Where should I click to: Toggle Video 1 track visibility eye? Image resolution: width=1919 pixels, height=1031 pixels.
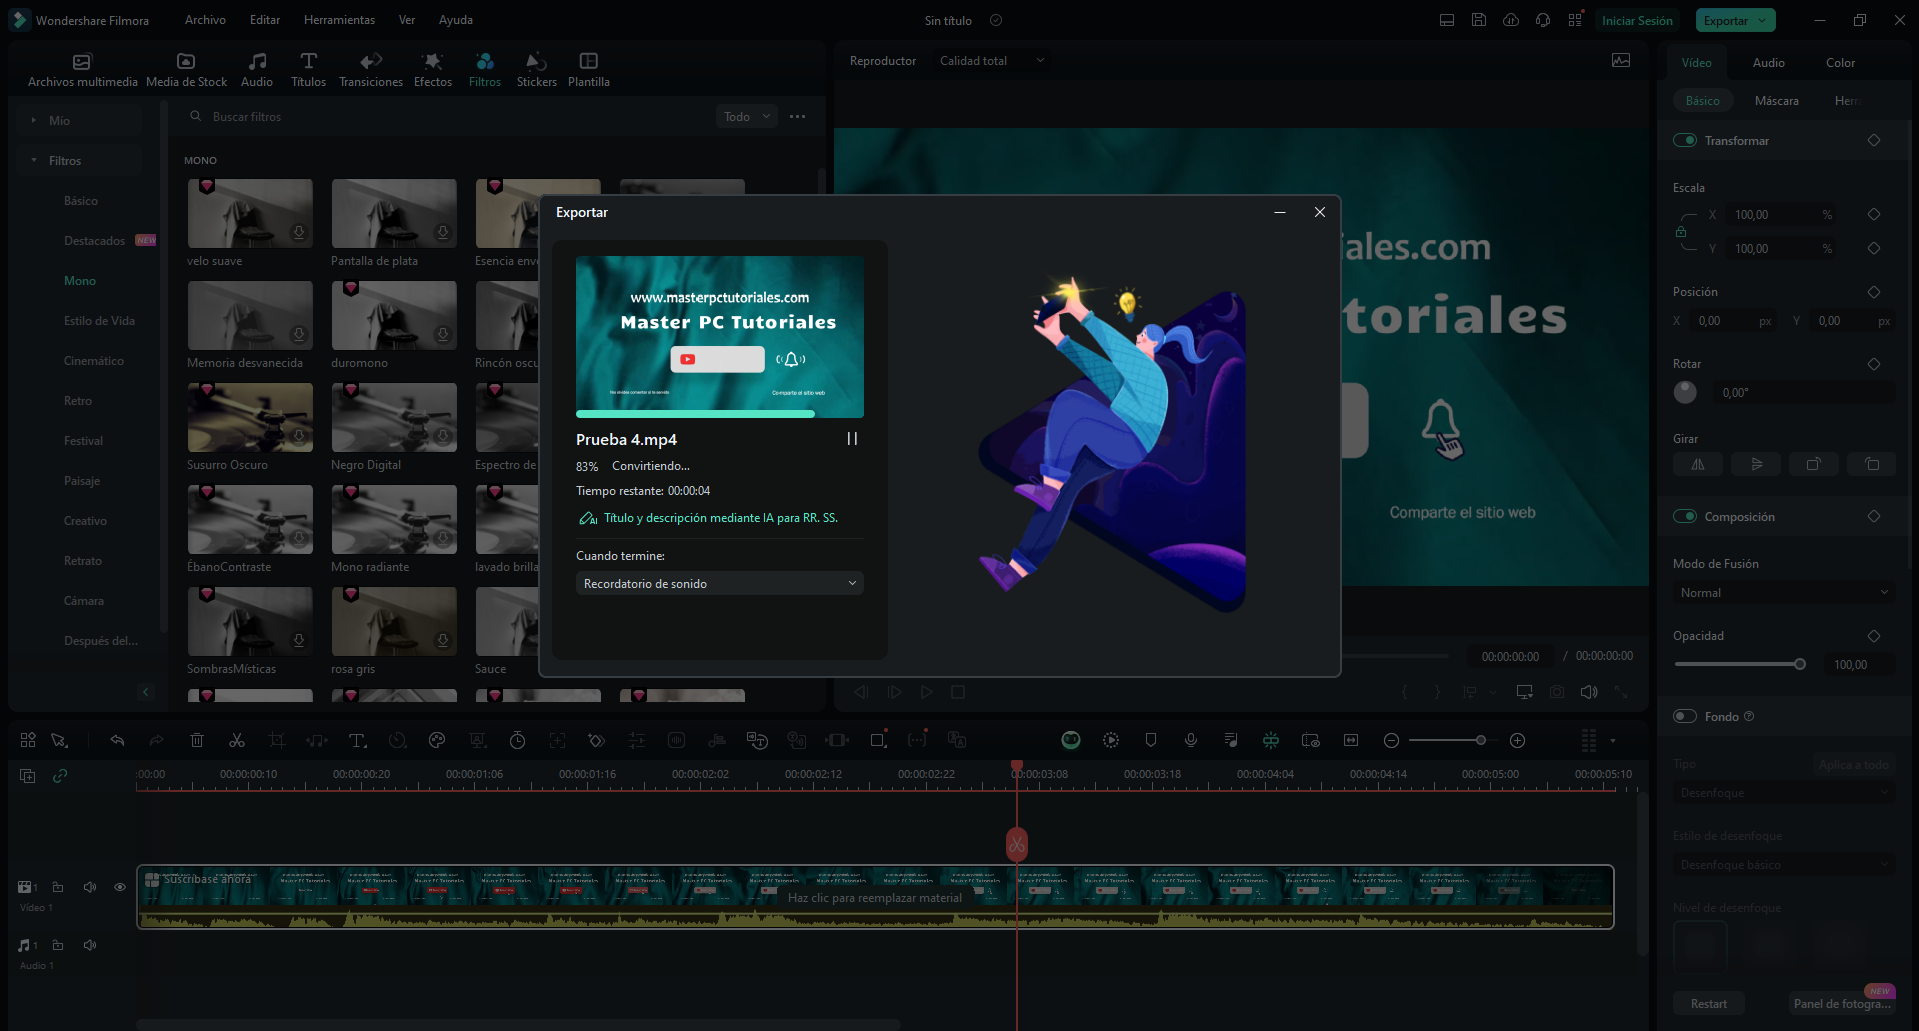(120, 887)
